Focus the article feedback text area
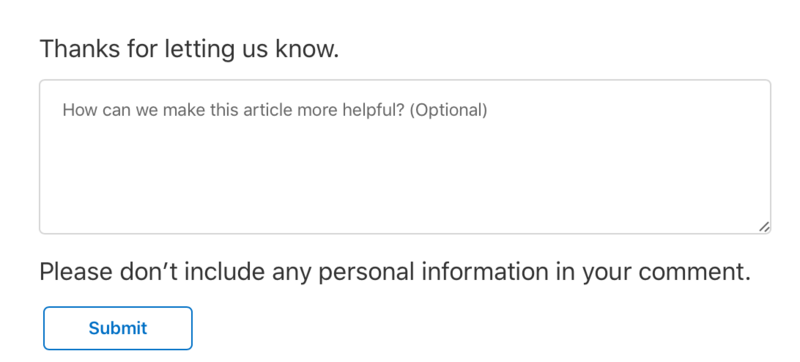Image resolution: width=800 pixels, height=362 pixels. (x=405, y=157)
